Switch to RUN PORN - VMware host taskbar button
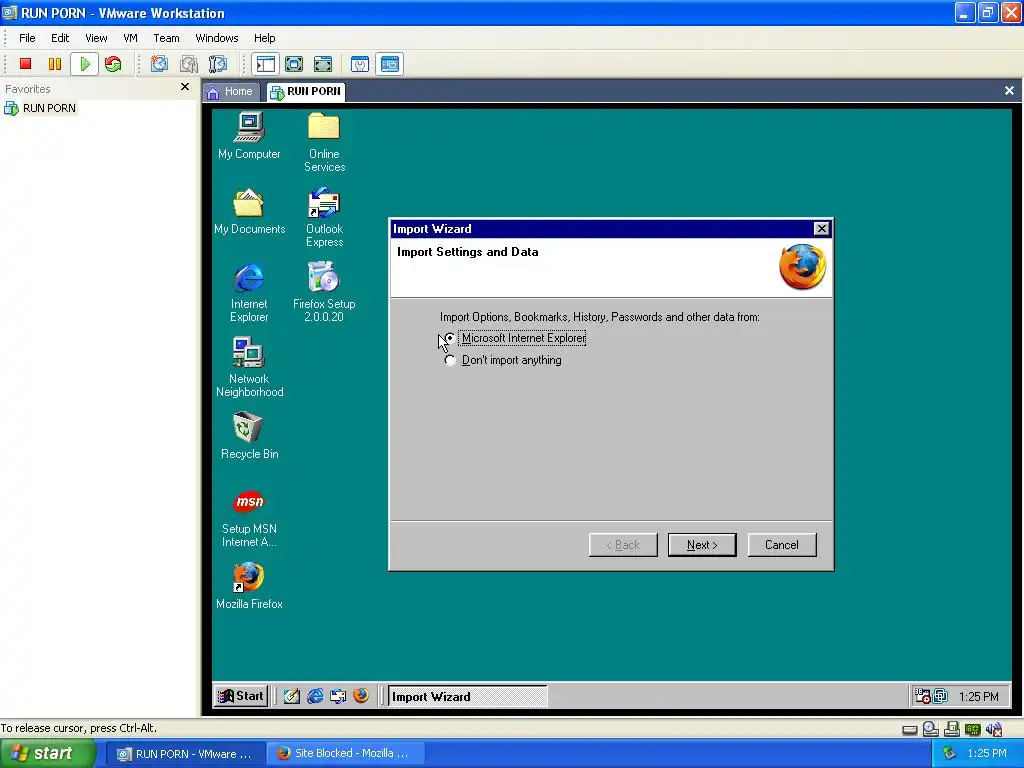The height and width of the screenshot is (768, 1024). pos(185,754)
